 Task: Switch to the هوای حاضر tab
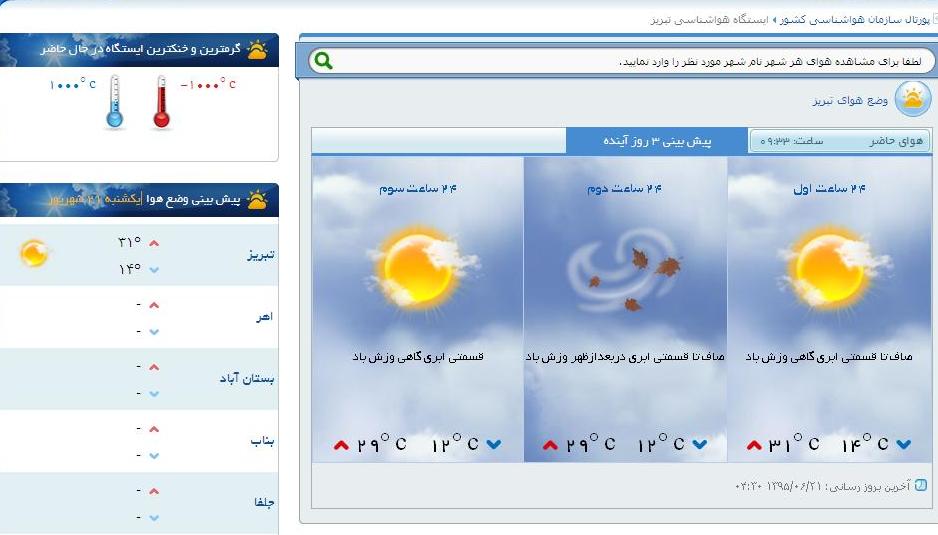(840, 141)
